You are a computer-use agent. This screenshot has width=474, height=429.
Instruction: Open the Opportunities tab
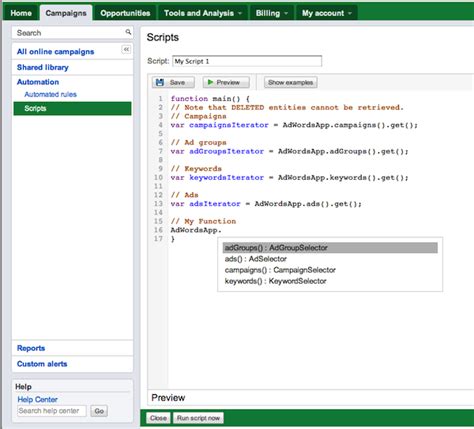125,13
